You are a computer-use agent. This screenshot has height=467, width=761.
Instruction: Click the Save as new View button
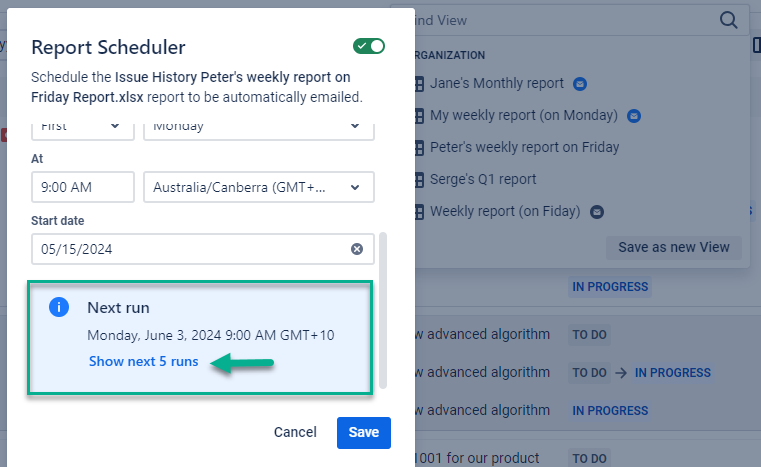click(x=673, y=247)
